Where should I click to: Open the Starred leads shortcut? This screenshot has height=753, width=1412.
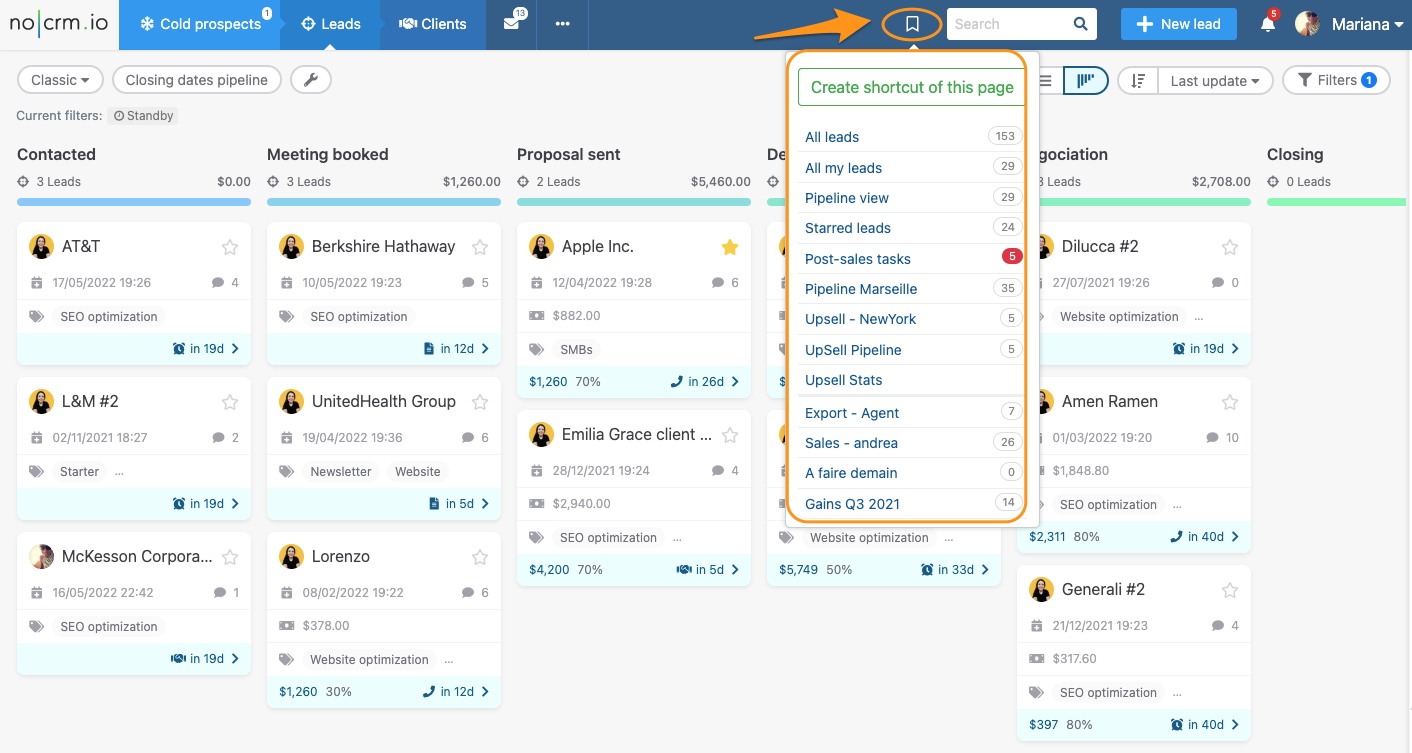click(x=847, y=228)
